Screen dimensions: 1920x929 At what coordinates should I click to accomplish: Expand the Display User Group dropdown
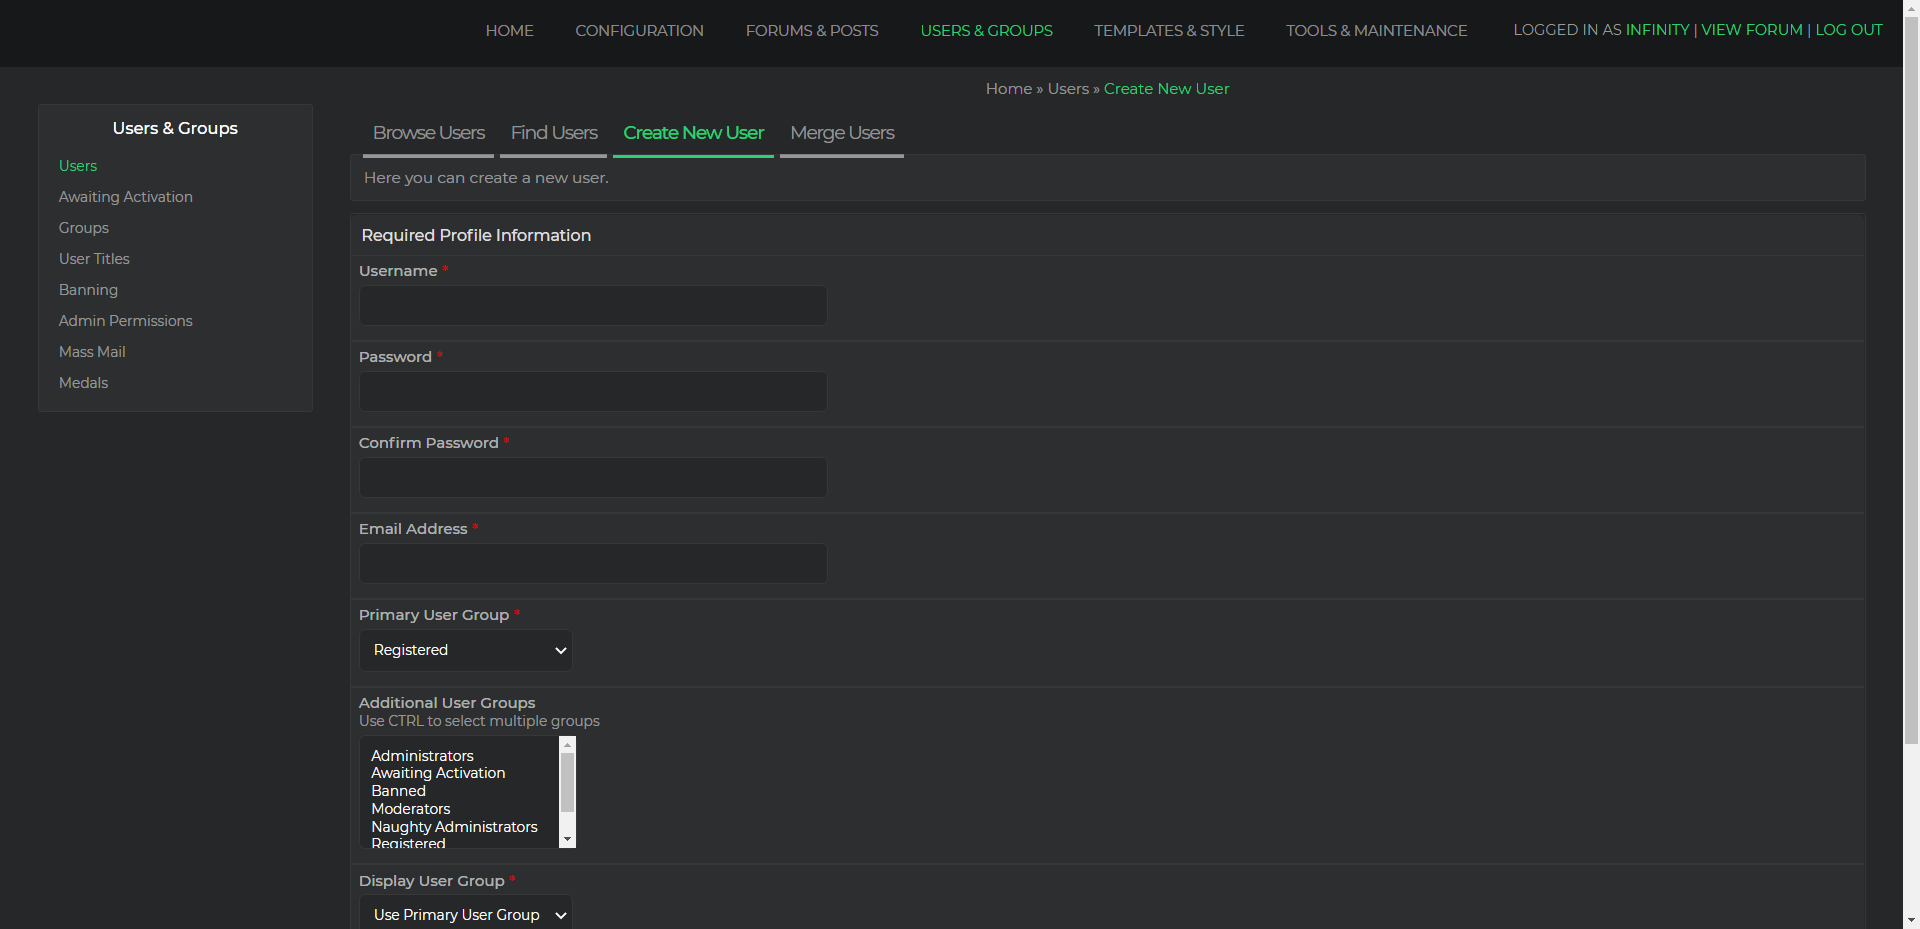tap(465, 914)
